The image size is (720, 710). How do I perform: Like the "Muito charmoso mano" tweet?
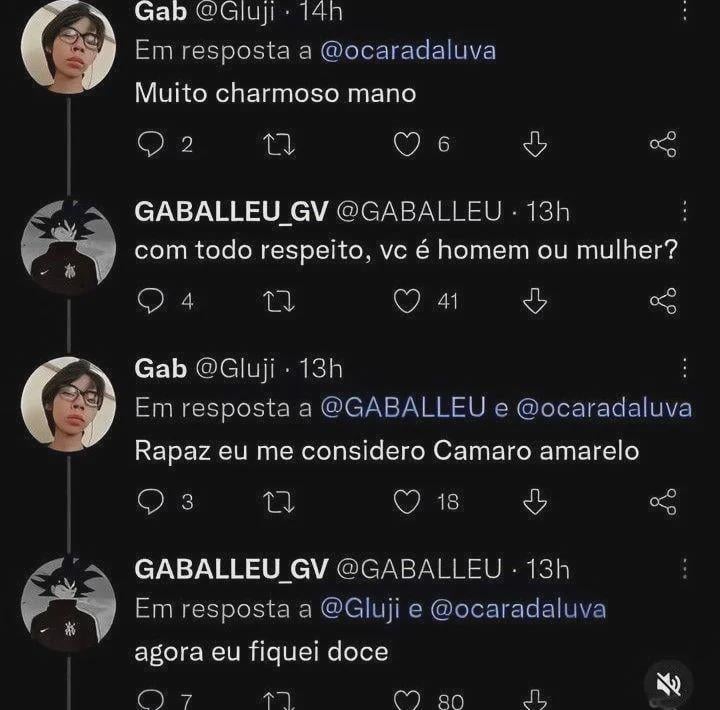(x=406, y=146)
